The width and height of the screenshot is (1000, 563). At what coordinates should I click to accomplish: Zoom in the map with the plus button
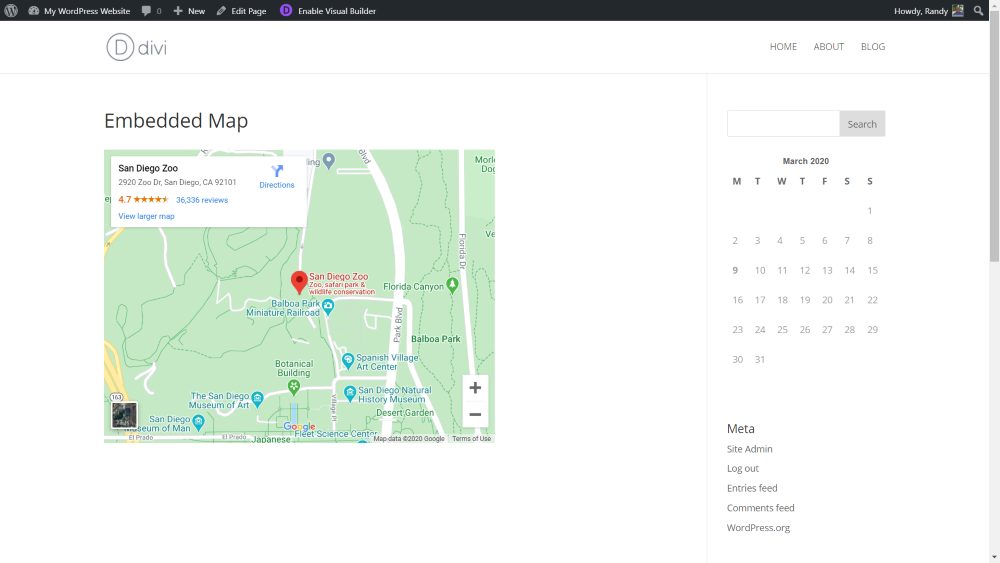coord(475,388)
